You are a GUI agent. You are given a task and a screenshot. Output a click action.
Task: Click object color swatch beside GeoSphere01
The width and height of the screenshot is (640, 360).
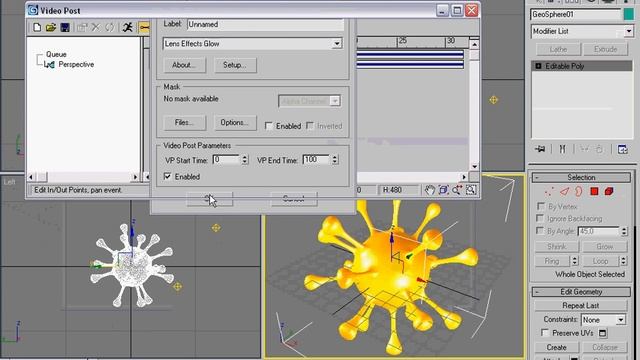629,14
